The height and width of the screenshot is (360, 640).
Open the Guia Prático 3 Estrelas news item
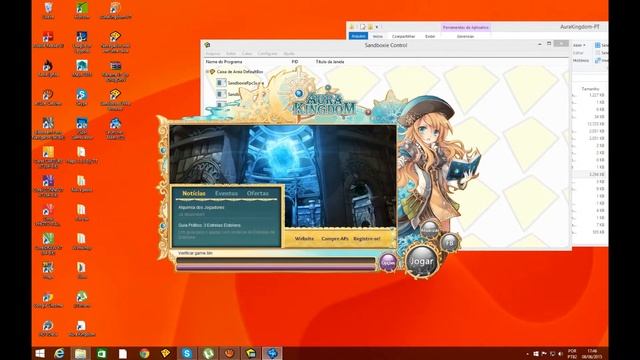click(x=209, y=225)
